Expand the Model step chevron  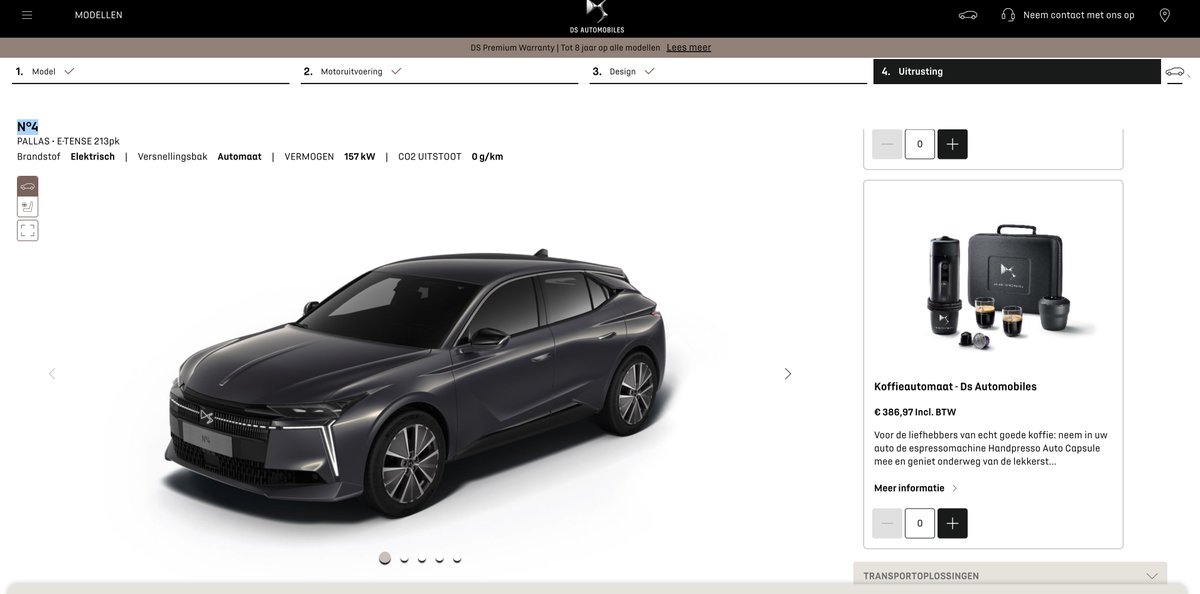click(x=69, y=71)
